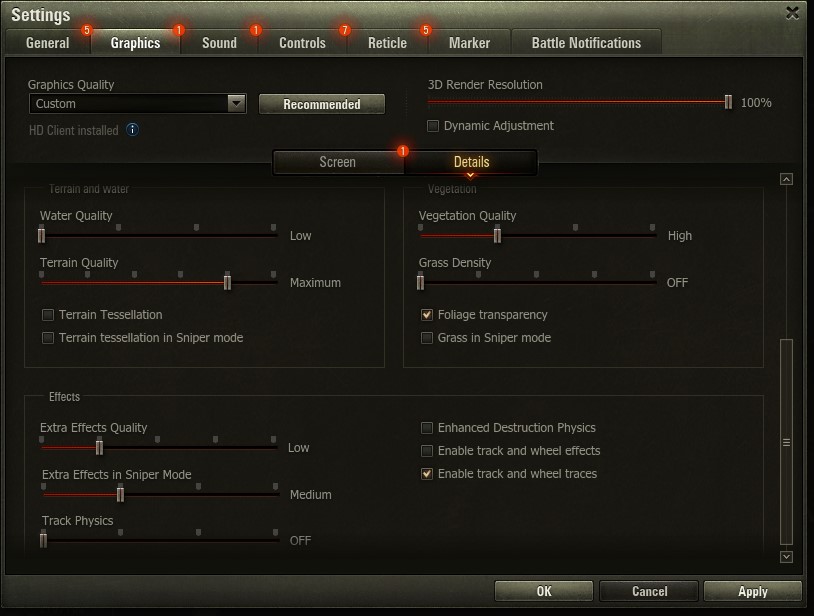Click the vertical scrollbar thumb

coord(786,441)
